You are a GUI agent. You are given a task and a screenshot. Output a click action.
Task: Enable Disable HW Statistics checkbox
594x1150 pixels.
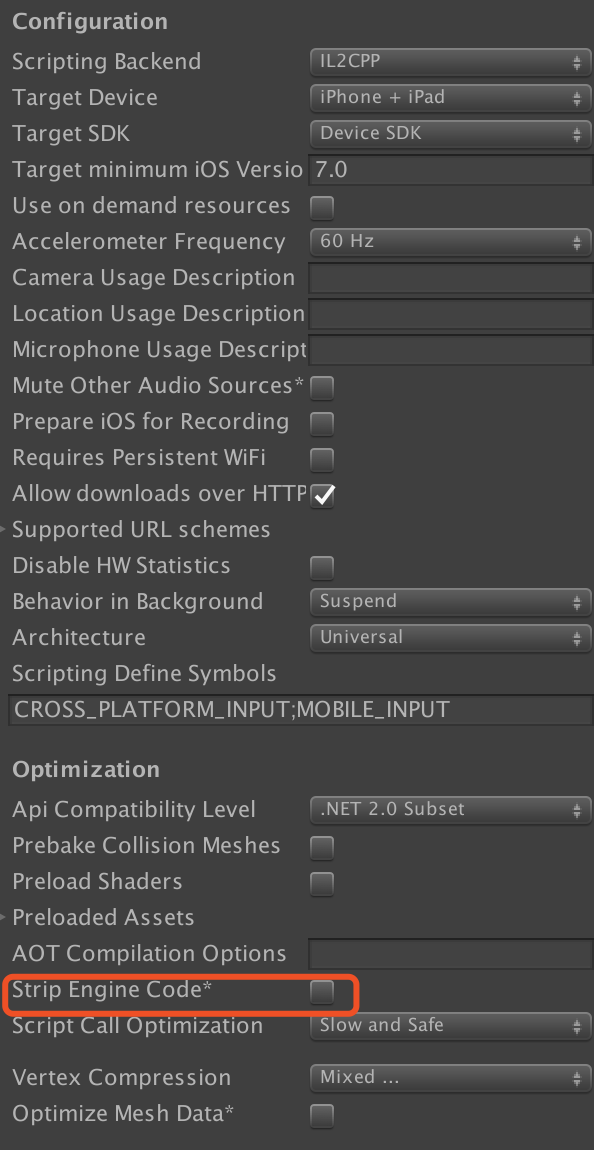322,567
